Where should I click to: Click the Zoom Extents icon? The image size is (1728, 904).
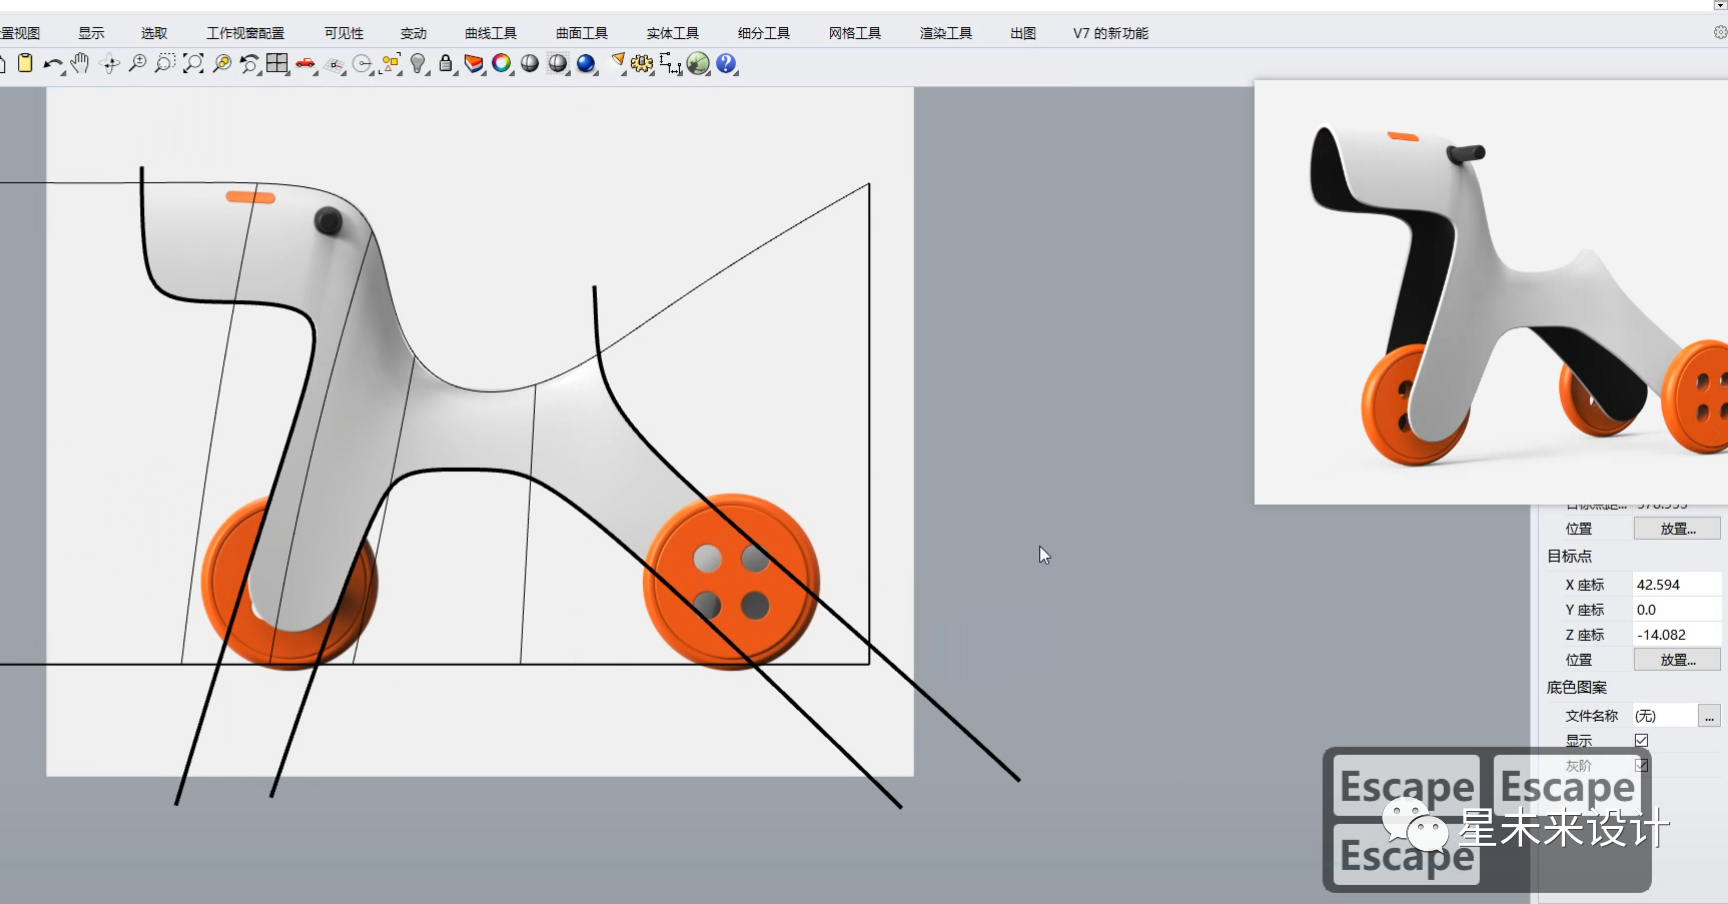pos(194,64)
